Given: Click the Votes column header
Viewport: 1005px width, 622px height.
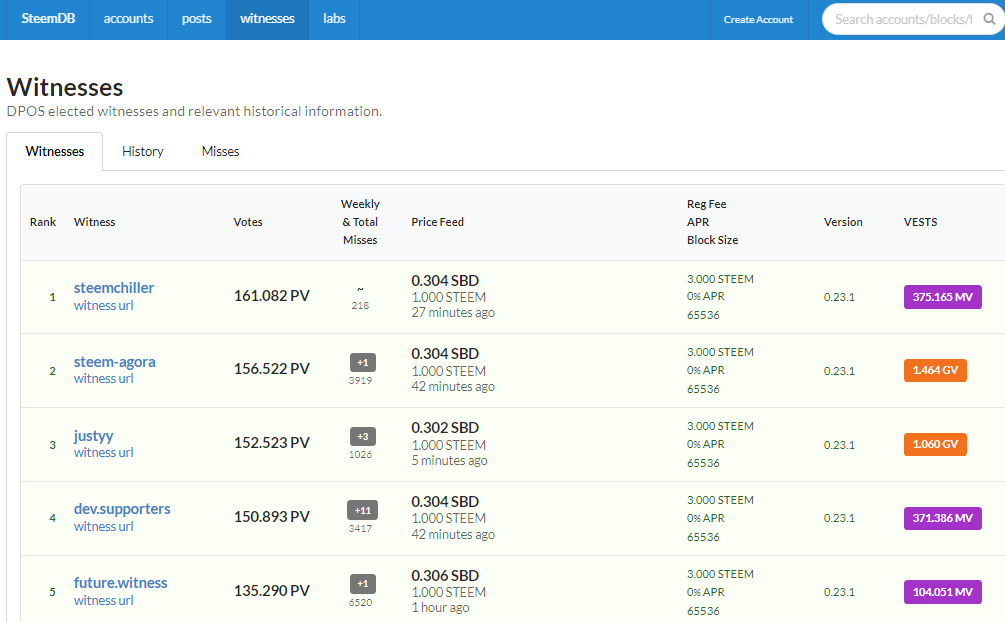Looking at the screenshot, I should click(x=248, y=222).
